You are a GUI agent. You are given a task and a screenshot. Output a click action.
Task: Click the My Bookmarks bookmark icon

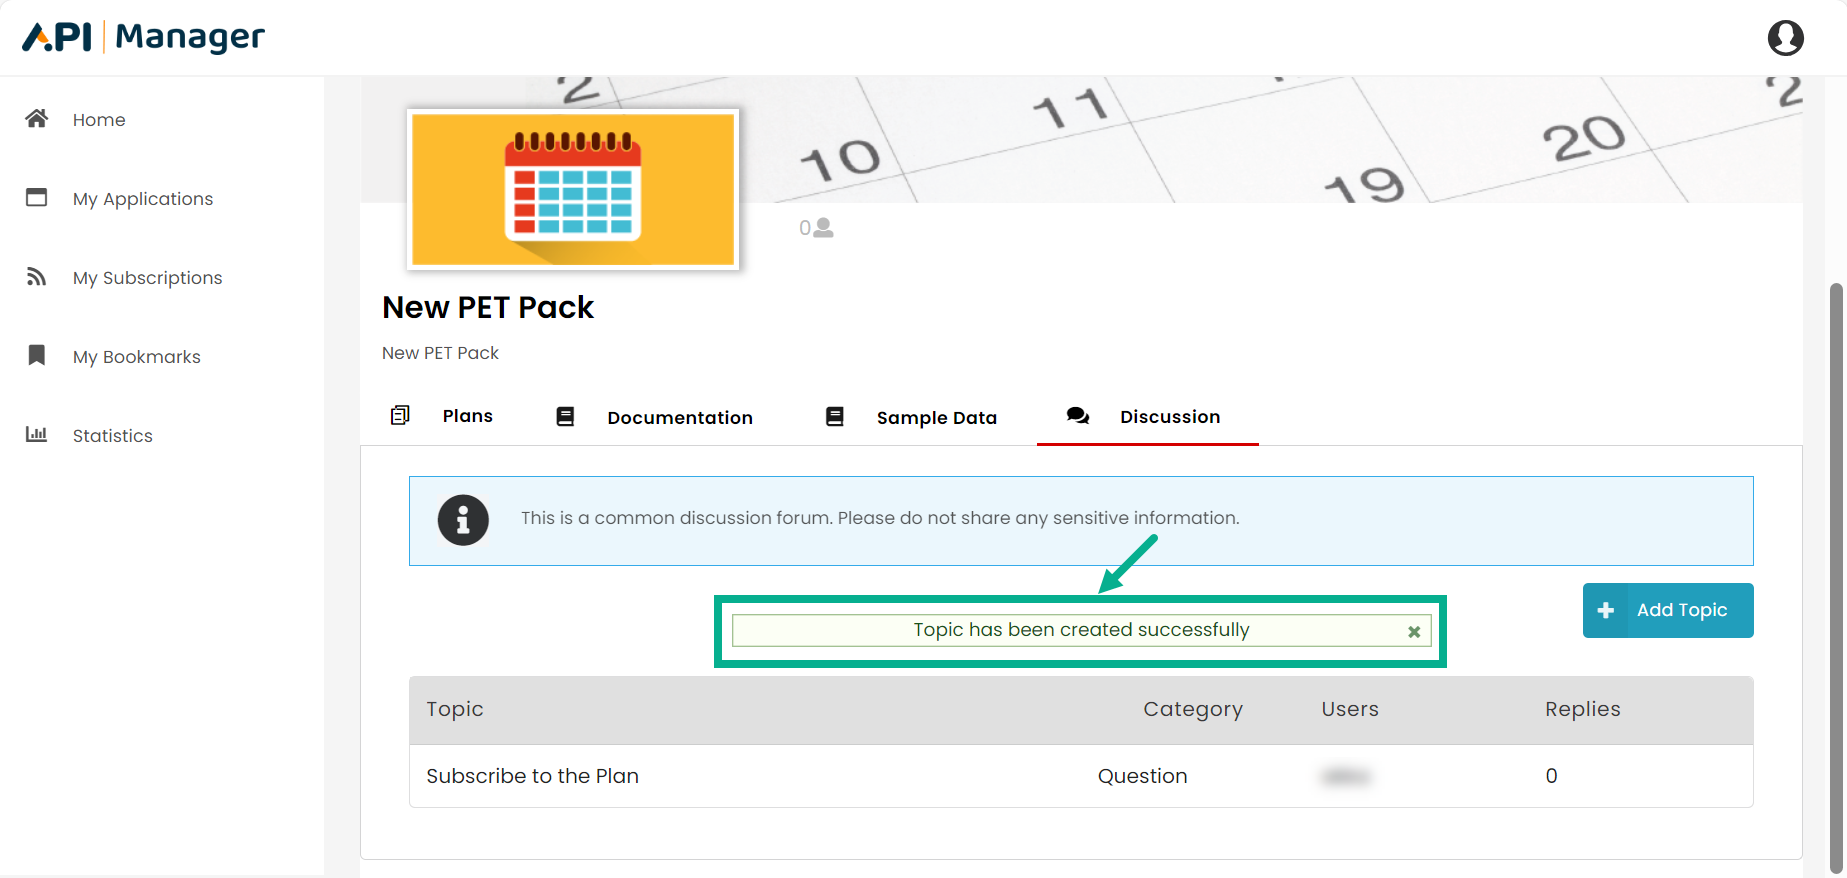[37, 356]
